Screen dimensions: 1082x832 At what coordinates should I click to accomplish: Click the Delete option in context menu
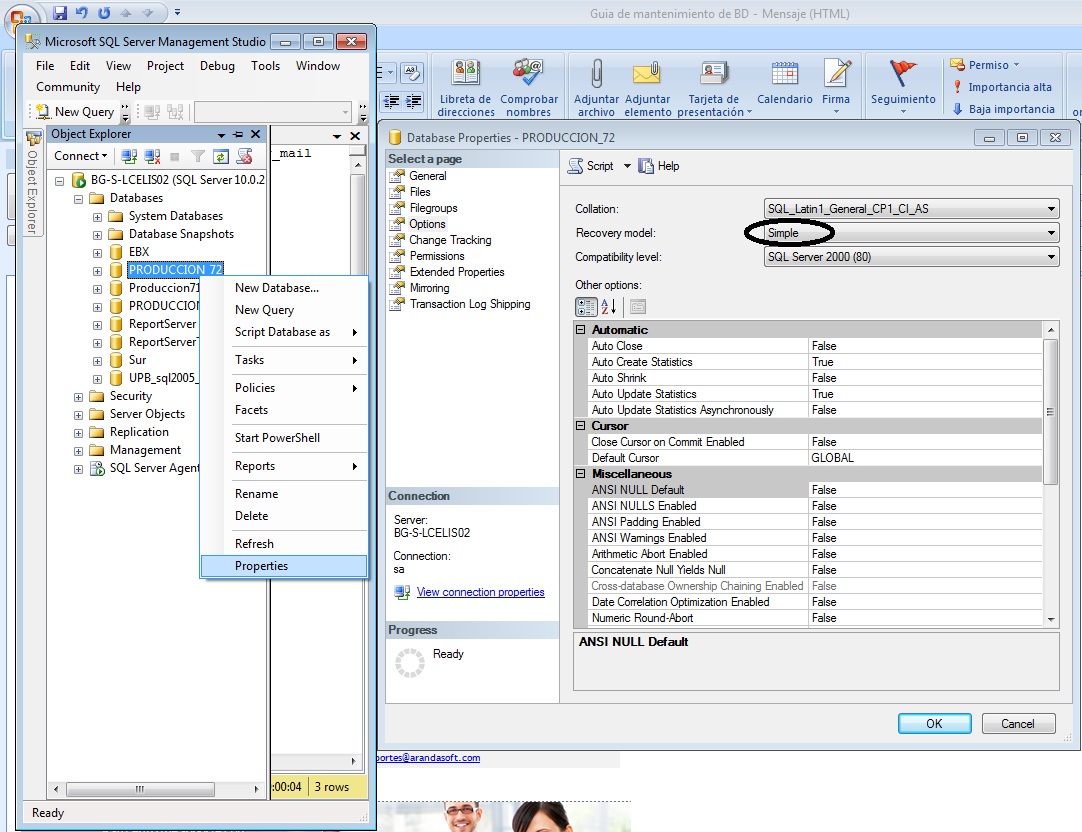[x=284, y=516]
